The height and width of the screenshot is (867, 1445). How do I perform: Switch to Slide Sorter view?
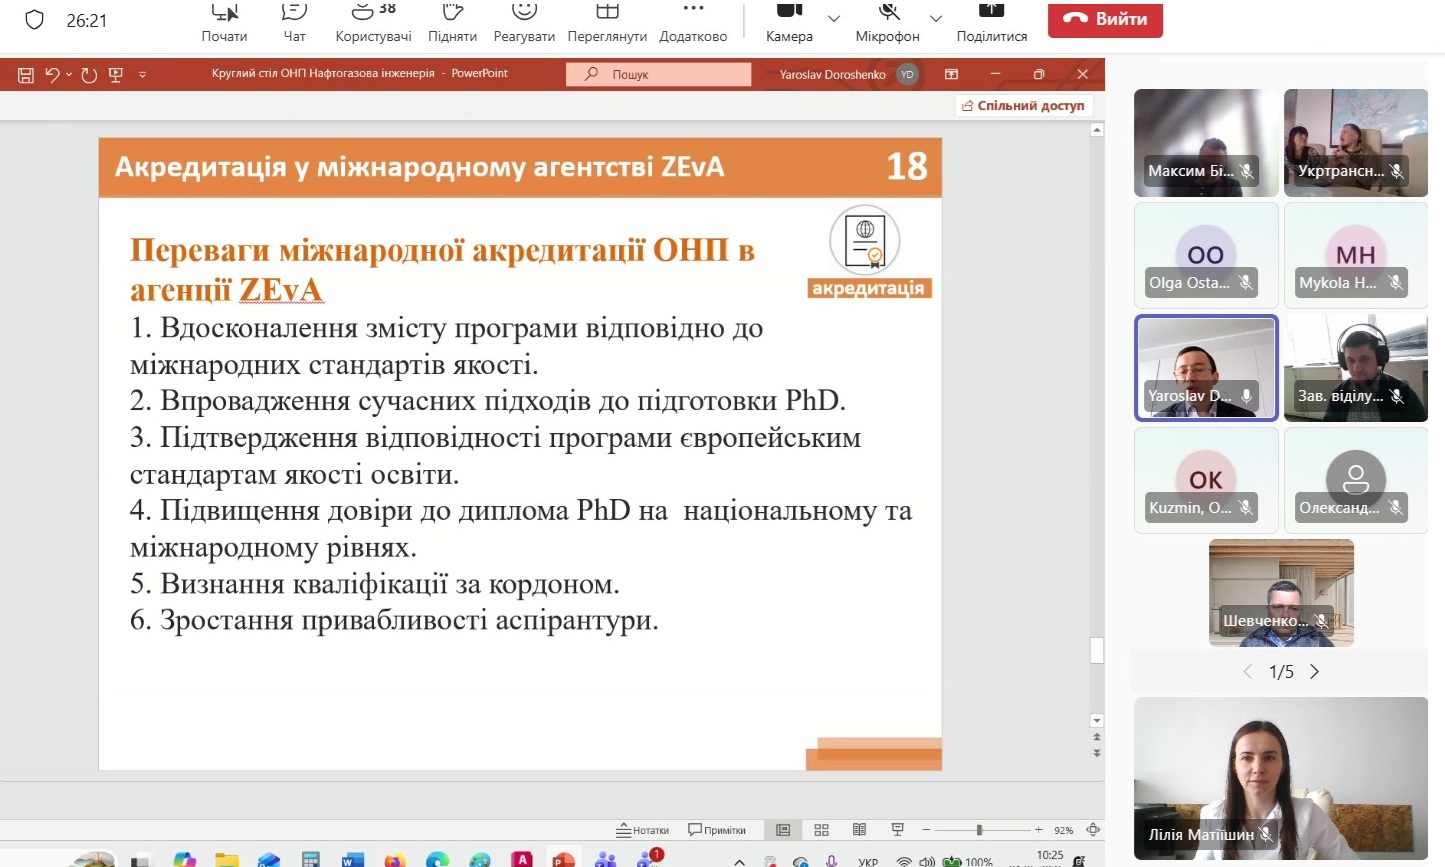click(x=822, y=830)
